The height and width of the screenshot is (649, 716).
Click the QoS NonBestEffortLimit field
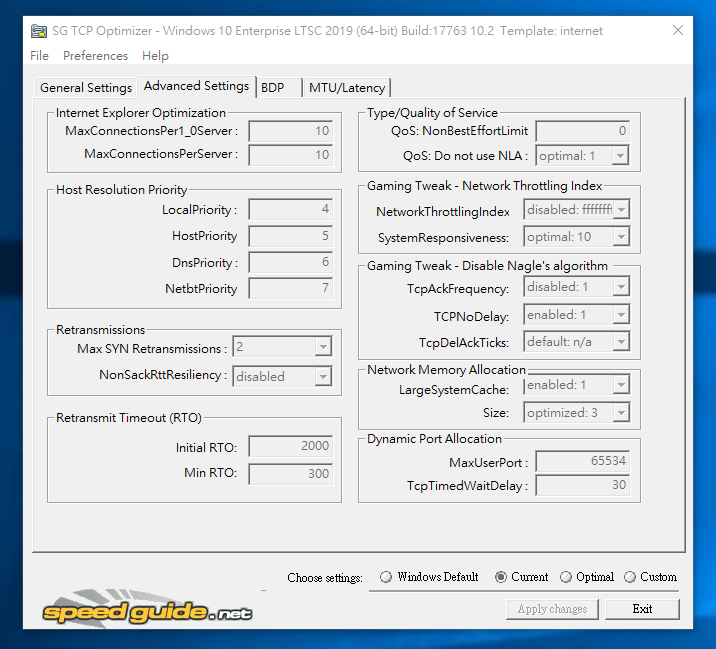tap(583, 131)
